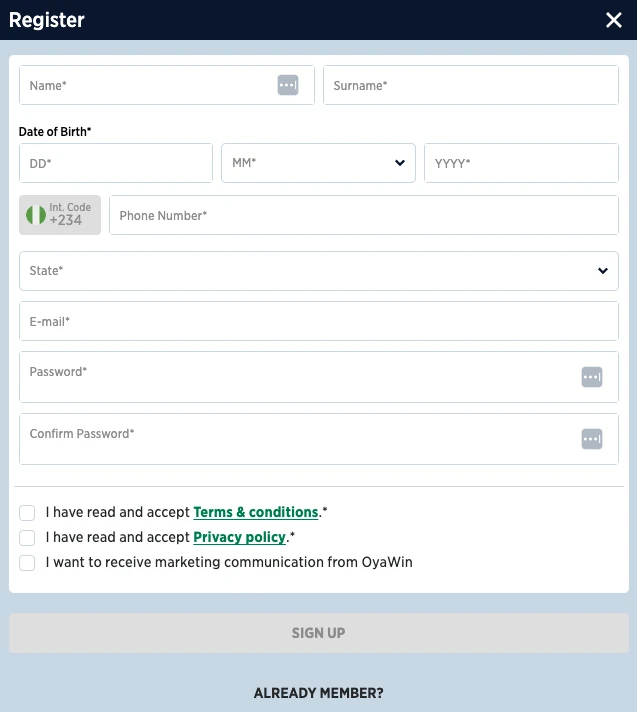The width and height of the screenshot is (637, 712).
Task: Click the password manager icon in Password field
Action: click(x=592, y=377)
